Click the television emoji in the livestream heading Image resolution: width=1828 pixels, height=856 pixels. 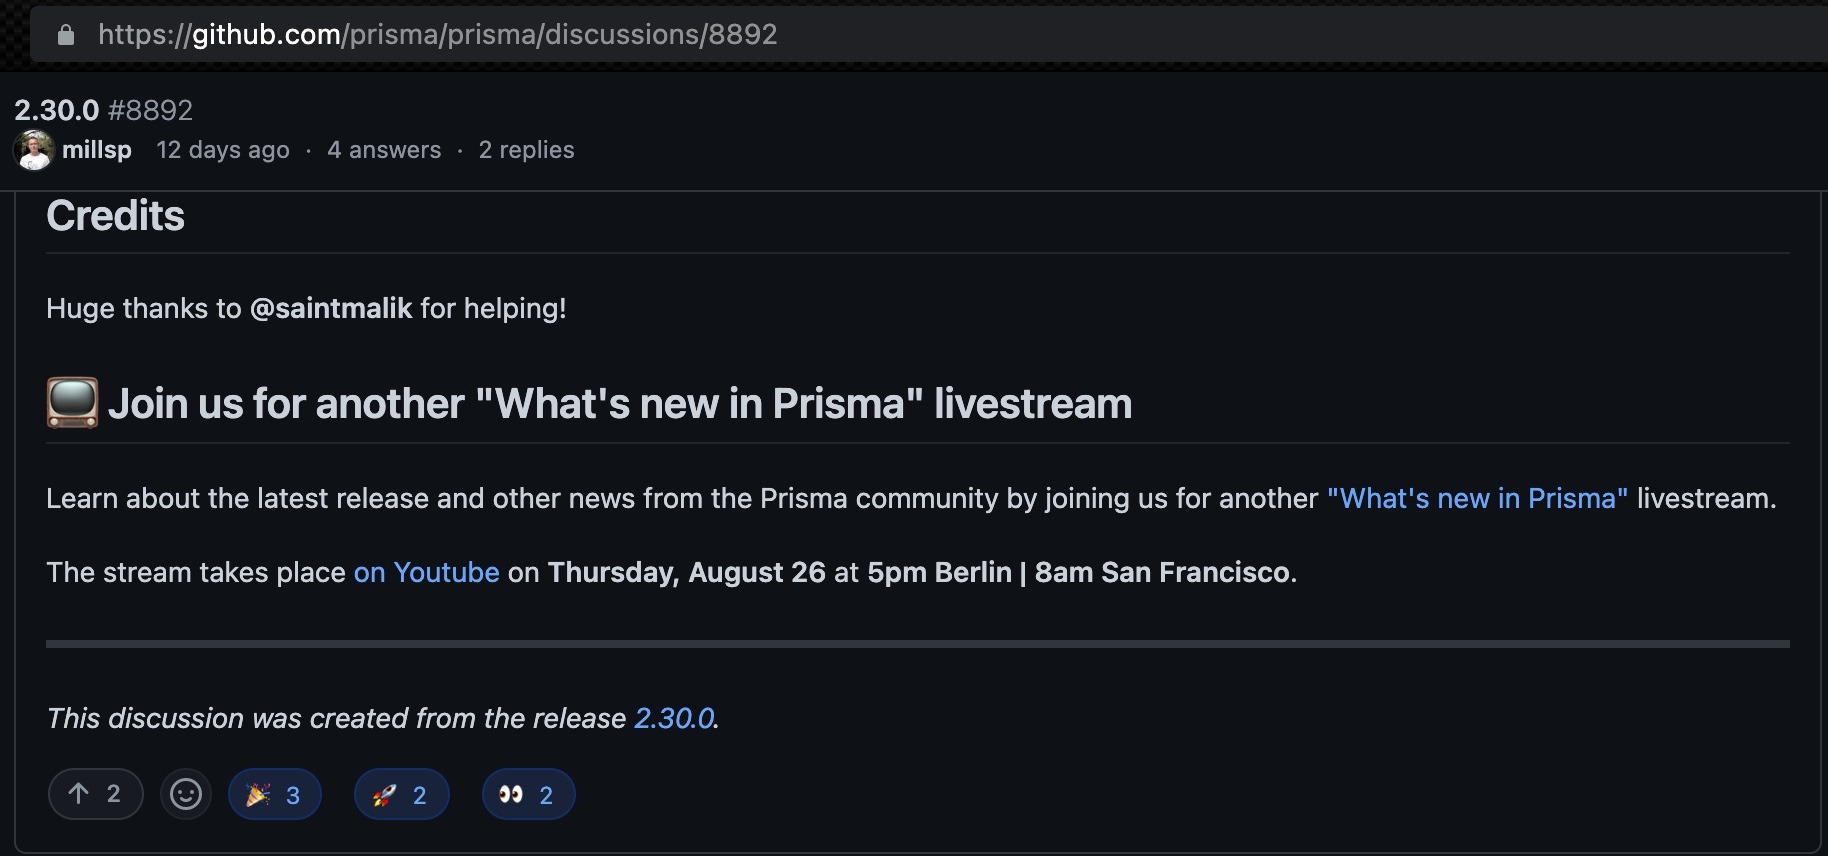click(x=72, y=403)
